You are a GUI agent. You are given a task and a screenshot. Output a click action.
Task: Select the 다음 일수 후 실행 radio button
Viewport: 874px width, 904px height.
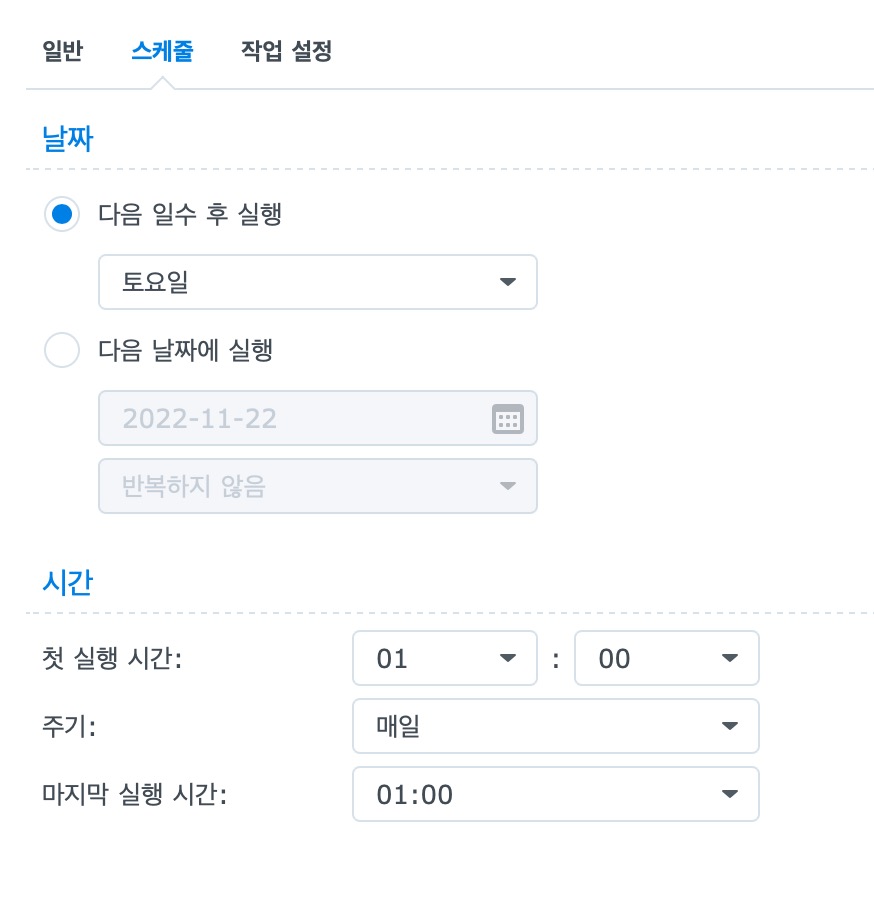pos(62,214)
